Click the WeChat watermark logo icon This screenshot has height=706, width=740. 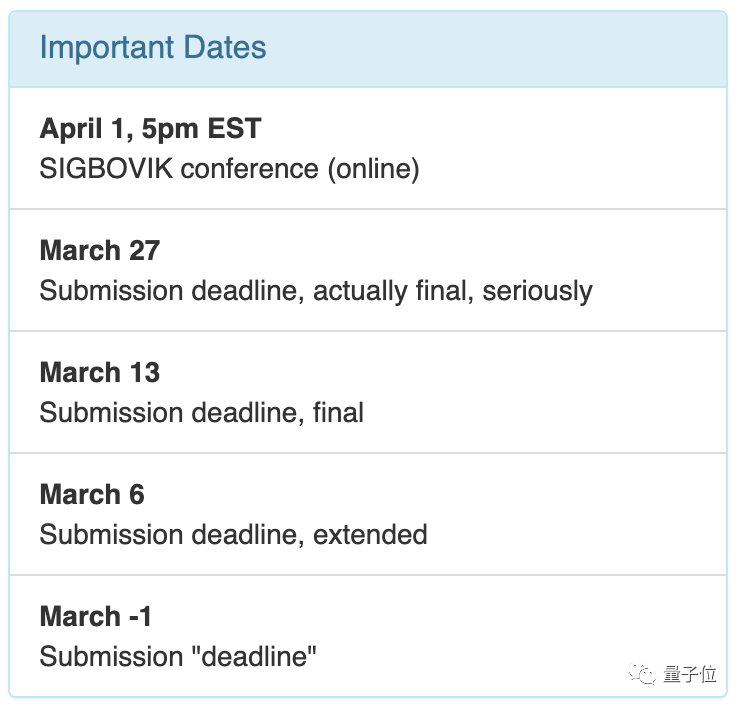642,675
